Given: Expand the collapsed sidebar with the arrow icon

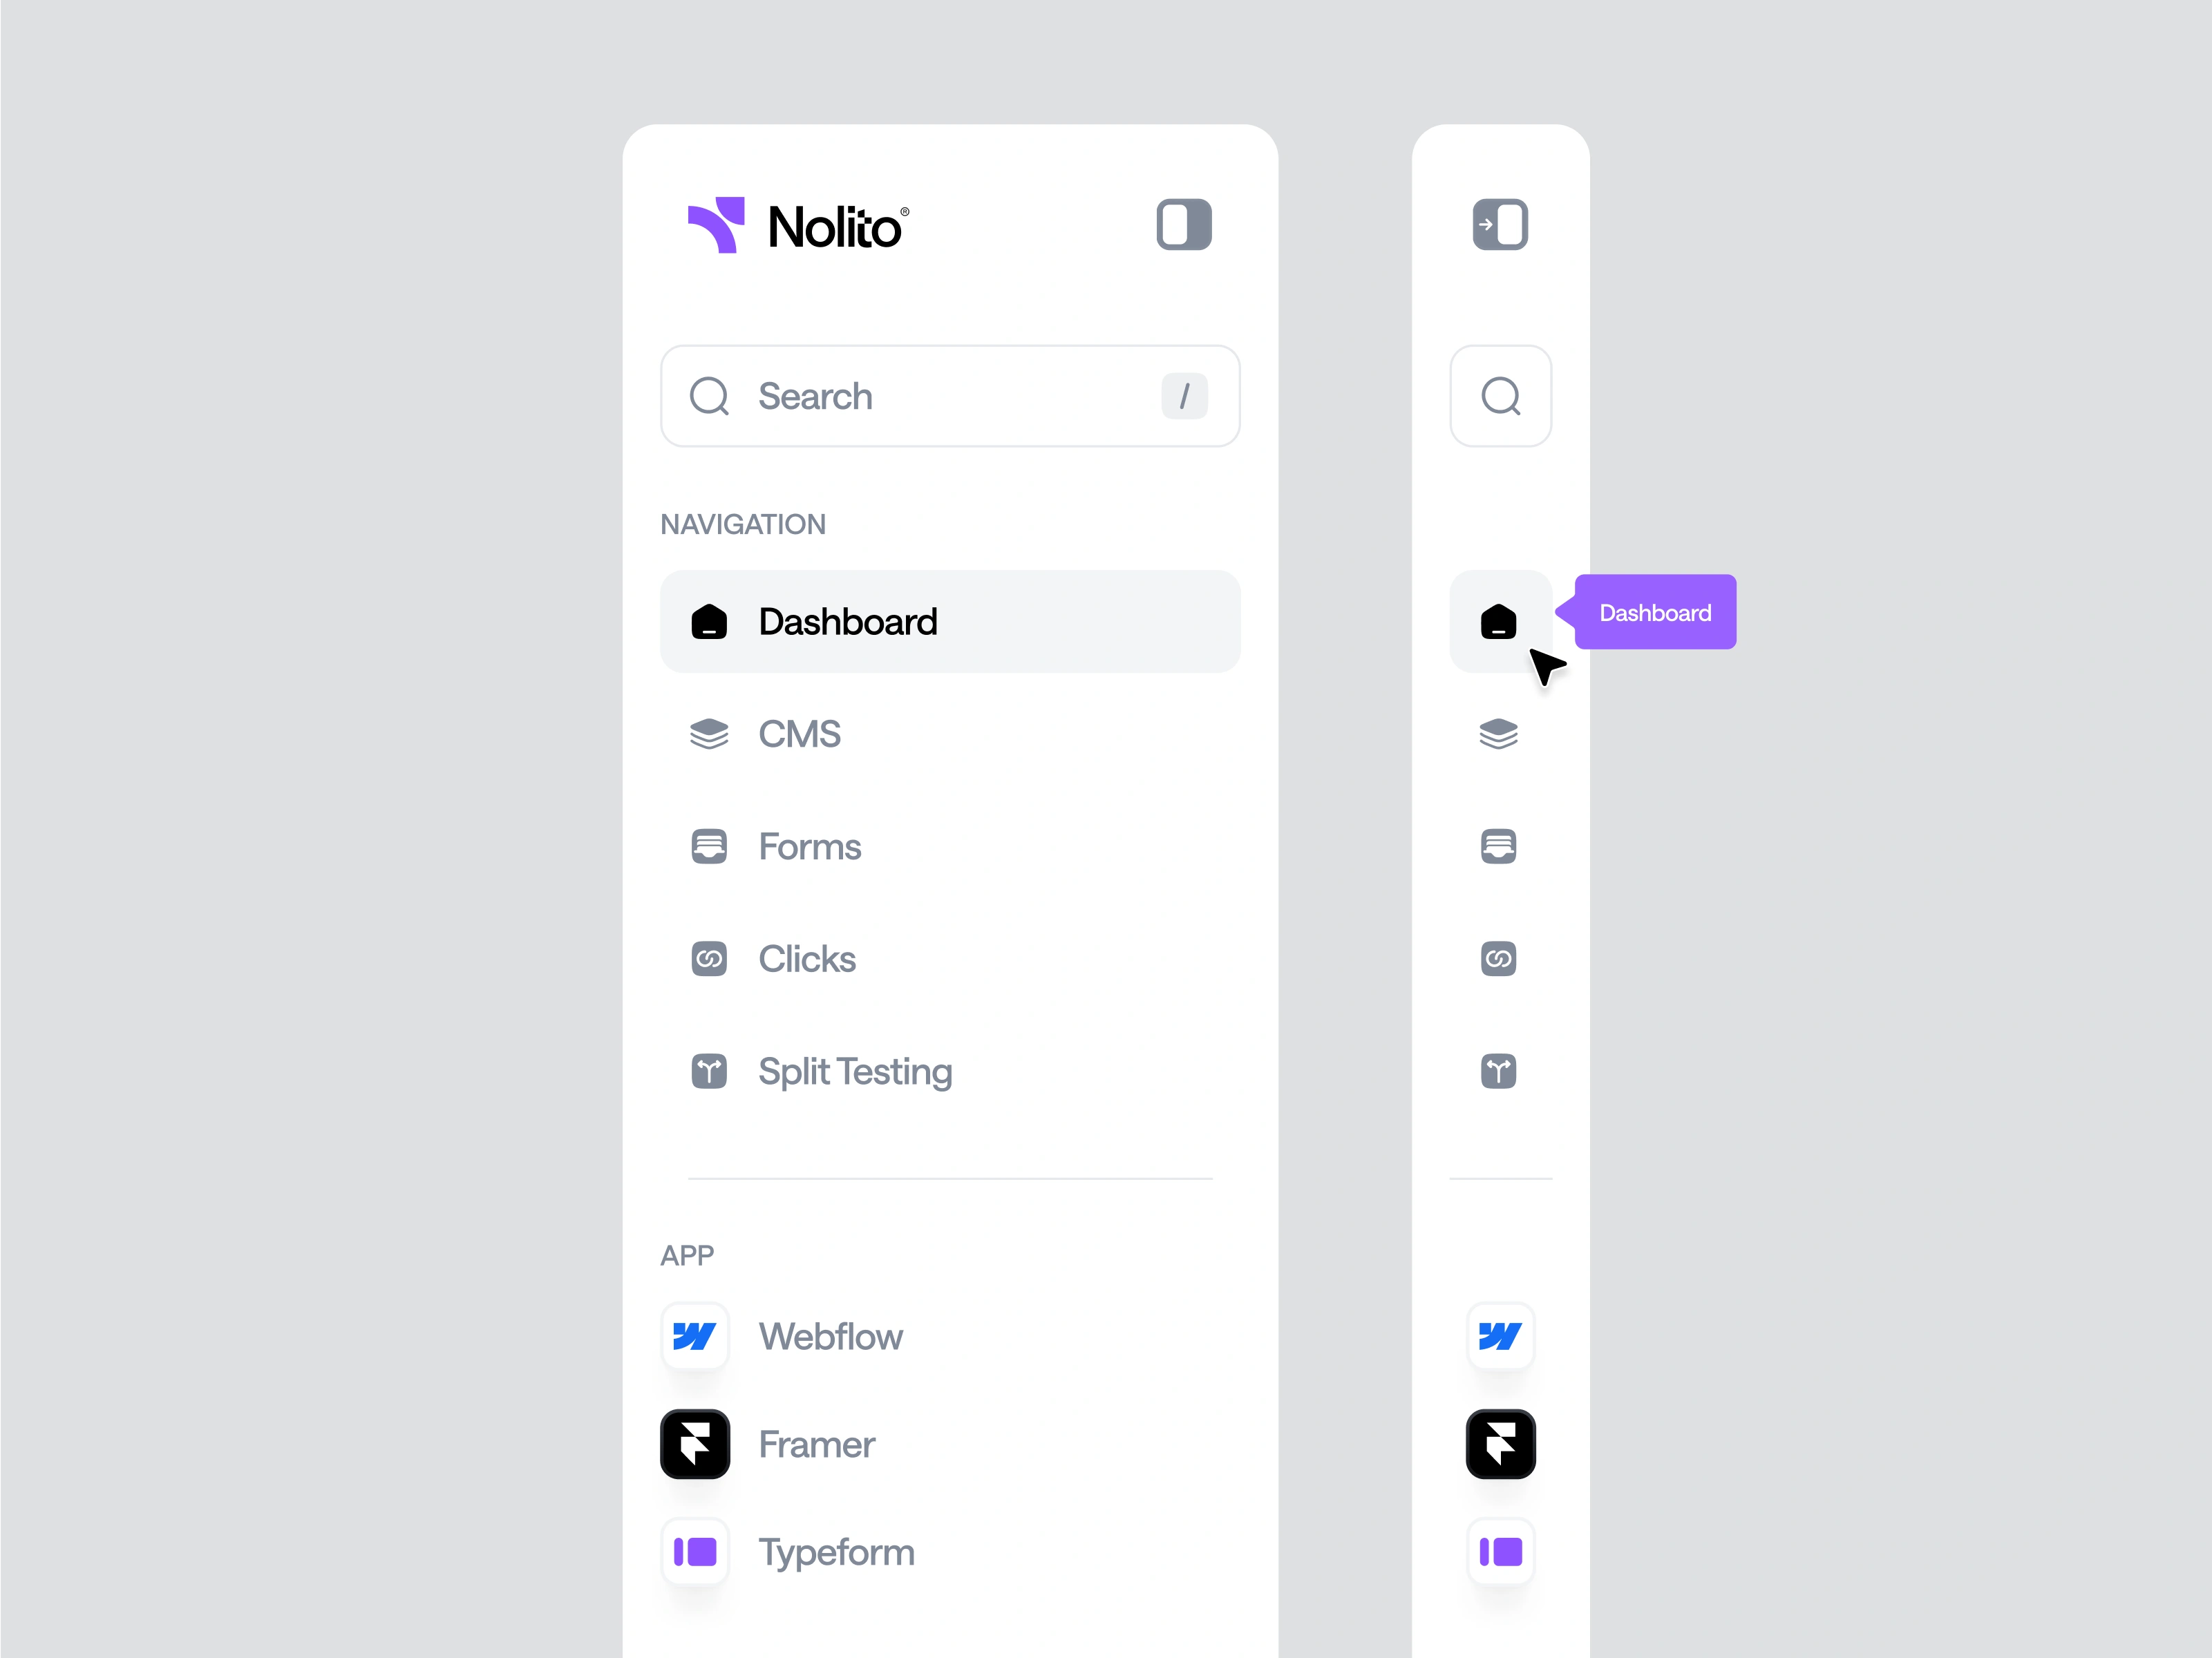Looking at the screenshot, I should pos(1500,224).
